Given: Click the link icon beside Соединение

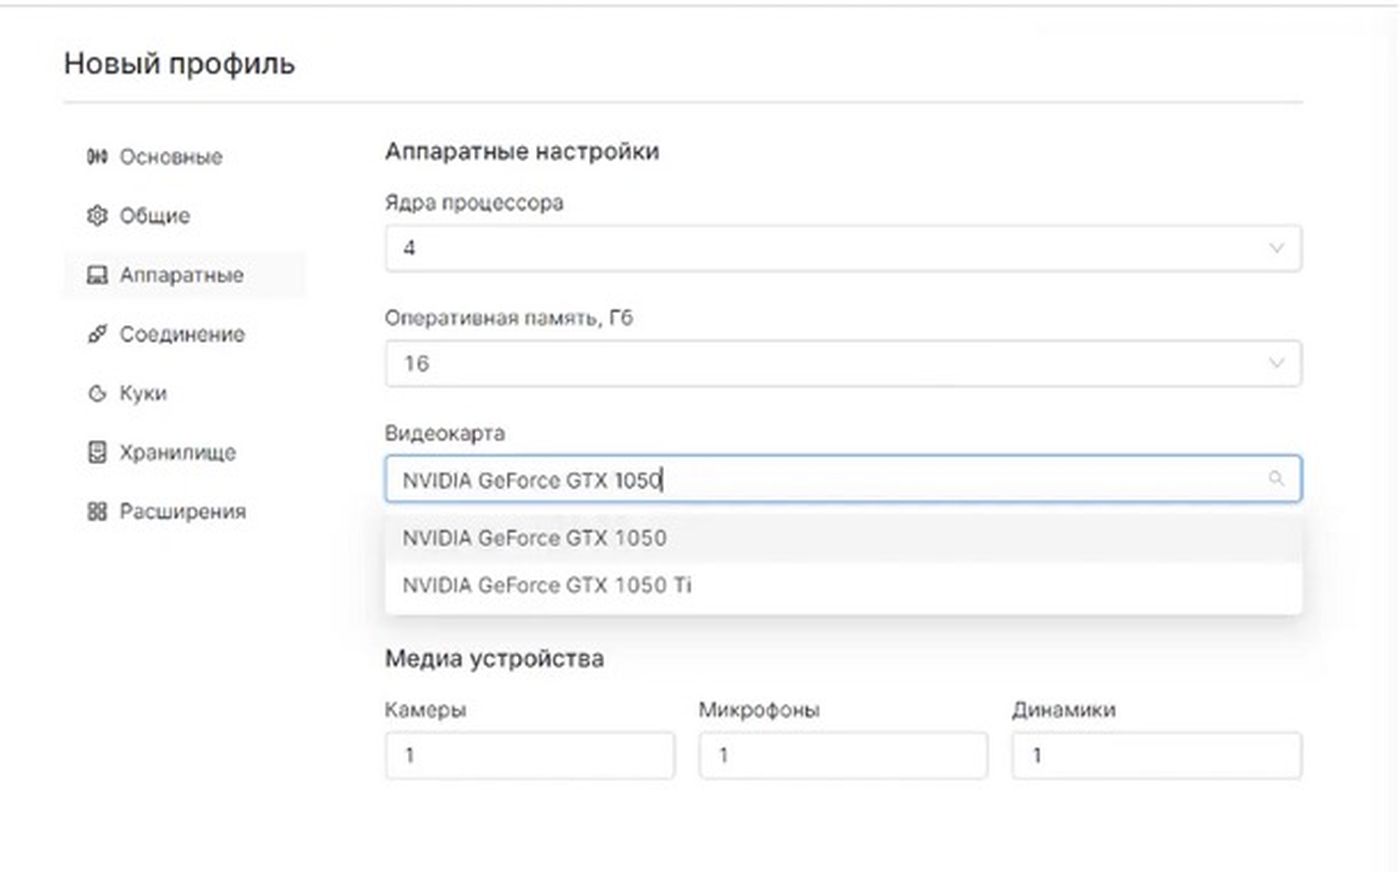Looking at the screenshot, I should click(x=97, y=334).
